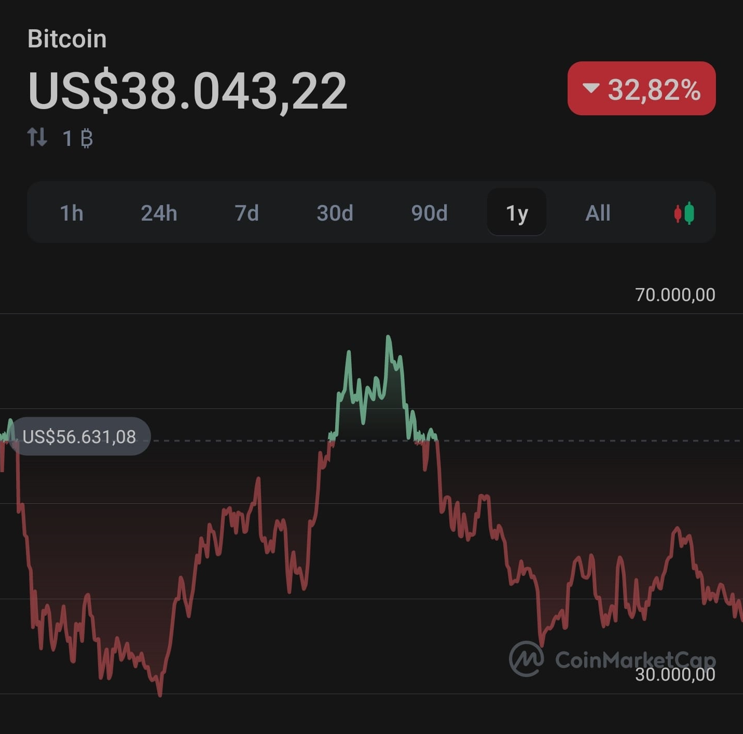The height and width of the screenshot is (734, 743).
Task: Tap the green peak of the chart
Action: click(x=388, y=340)
